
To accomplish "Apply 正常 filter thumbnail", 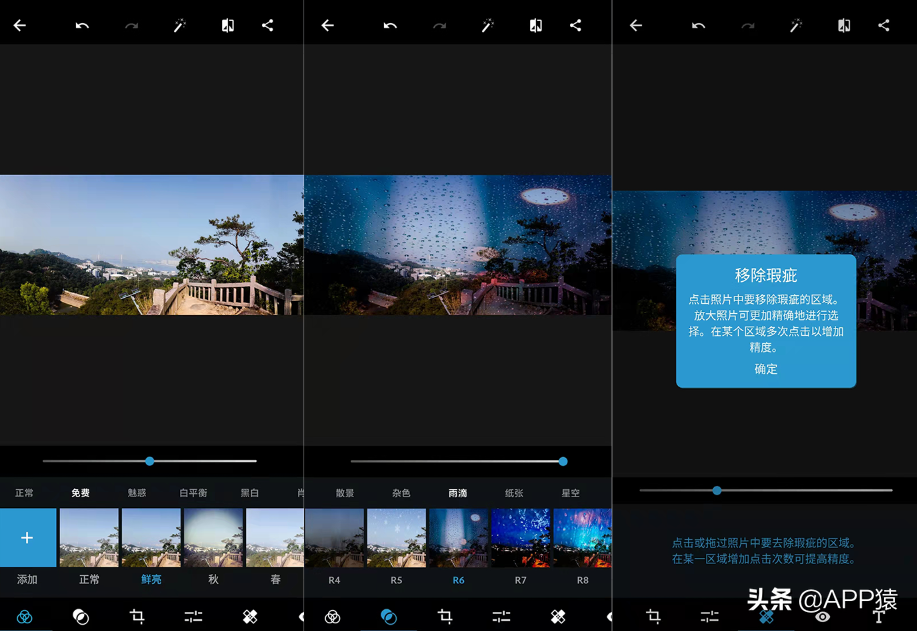I will coord(89,537).
